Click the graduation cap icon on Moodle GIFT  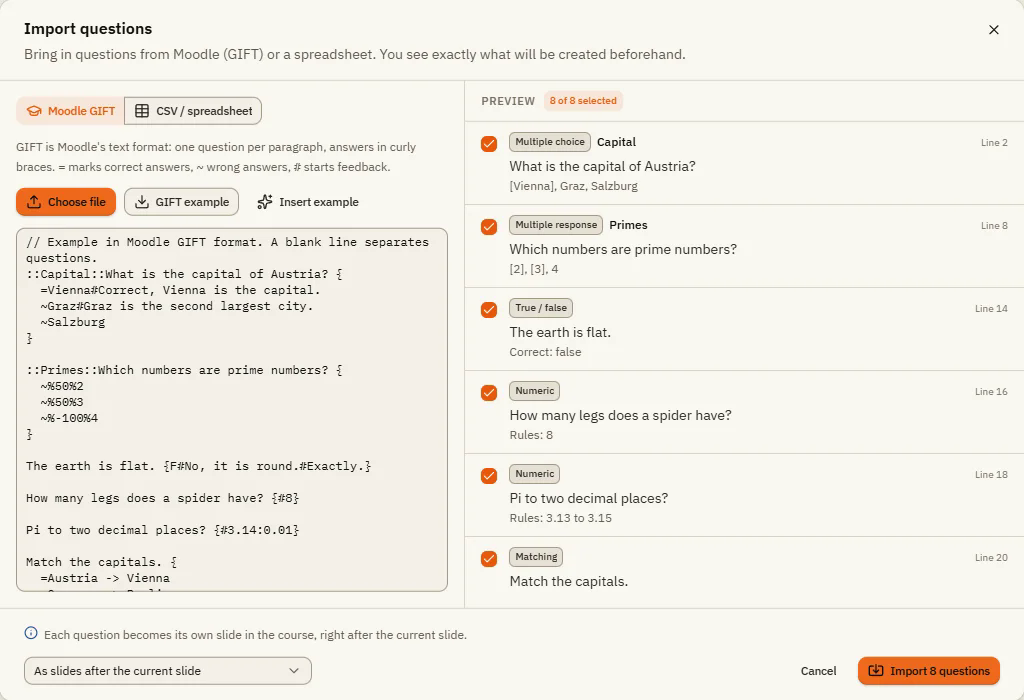[34, 111]
